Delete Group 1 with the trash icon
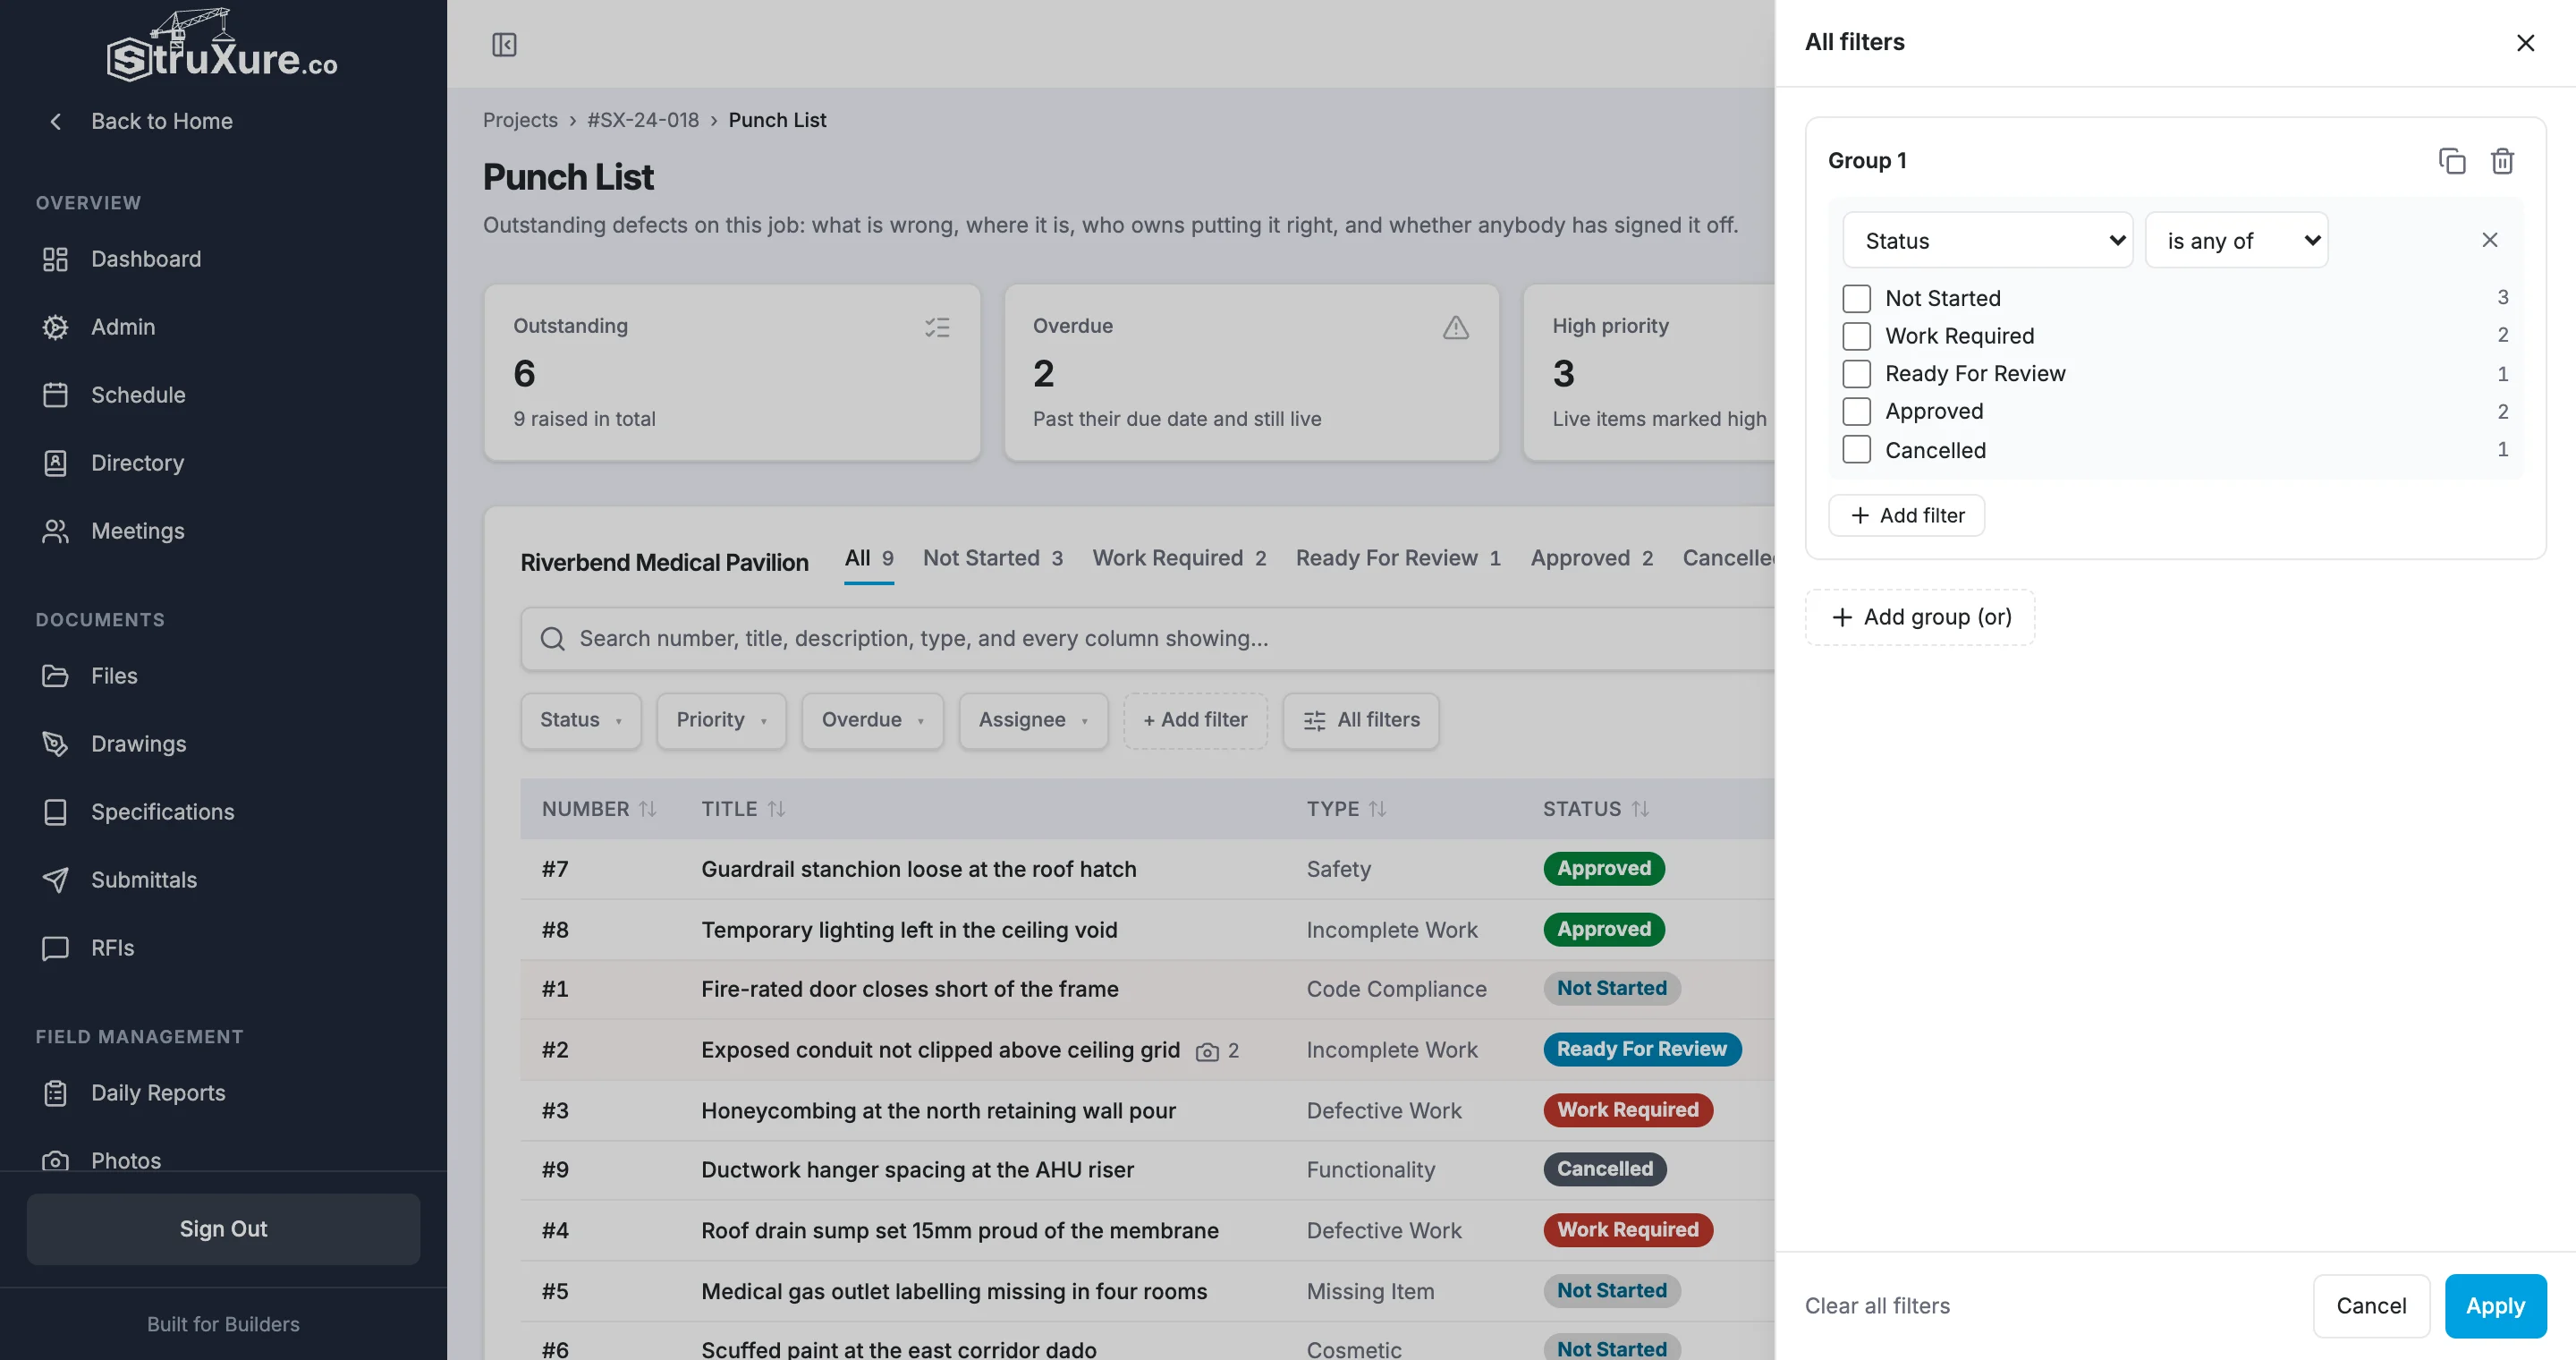Screen dimensions: 2576x1360 [2502, 161]
